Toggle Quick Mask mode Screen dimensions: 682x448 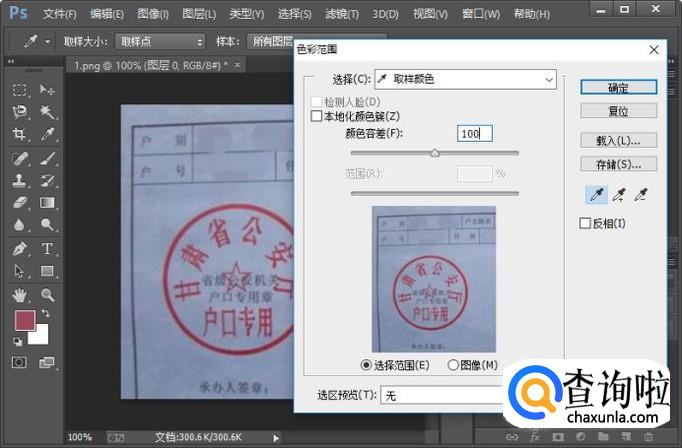(19, 362)
